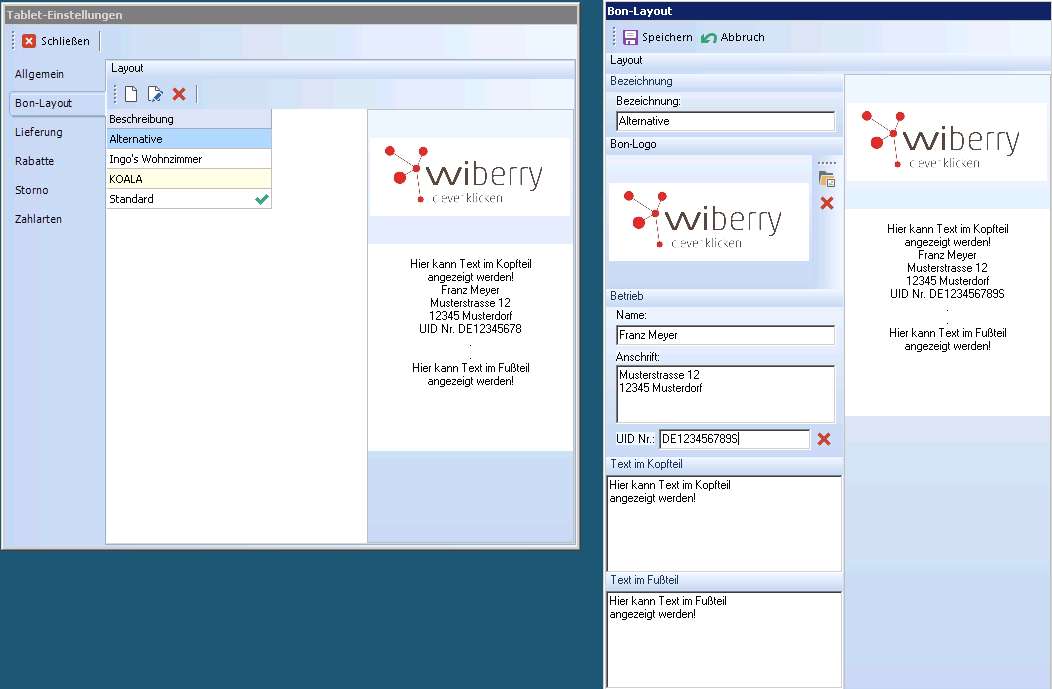
Task: Click into the Name field containing Franz Meyer
Action: click(x=725, y=335)
